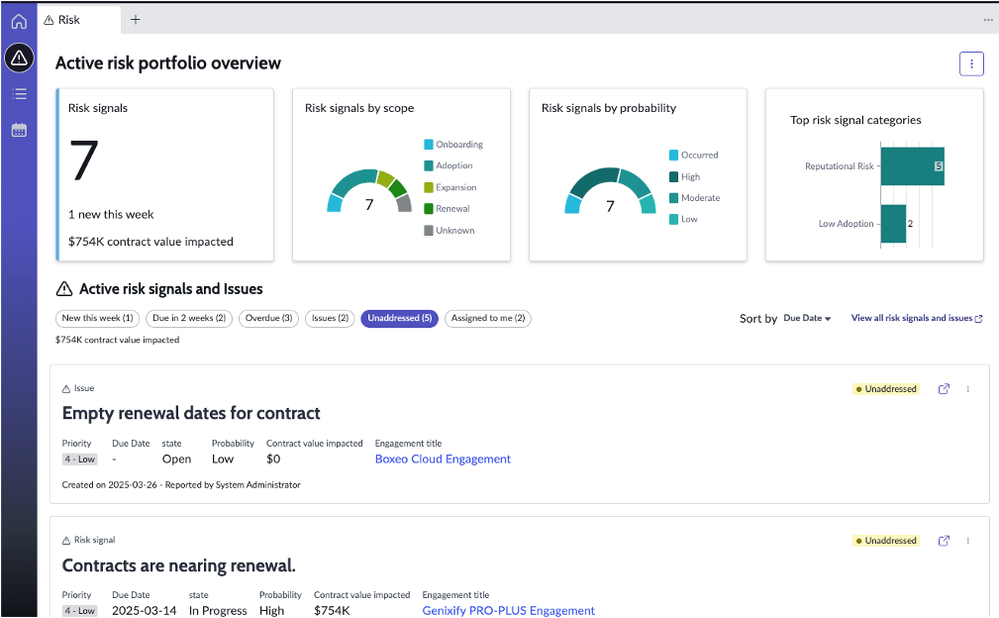Click the kebab menu on the Contracts renewal card
The height and width of the screenshot is (618, 999).
968,540
